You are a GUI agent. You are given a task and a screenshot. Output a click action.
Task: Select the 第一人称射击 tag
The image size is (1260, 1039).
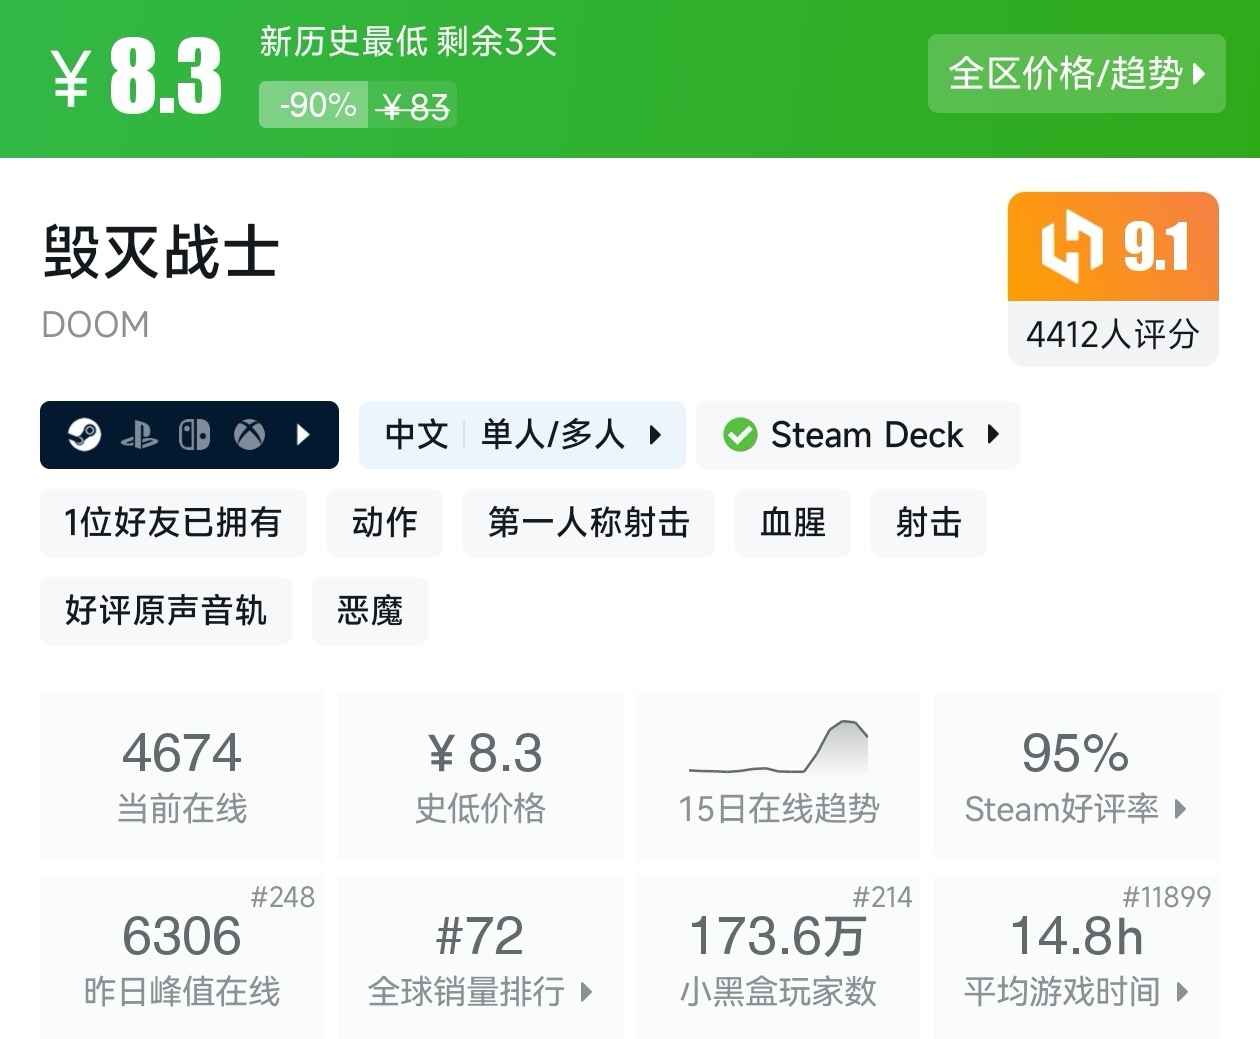[588, 522]
